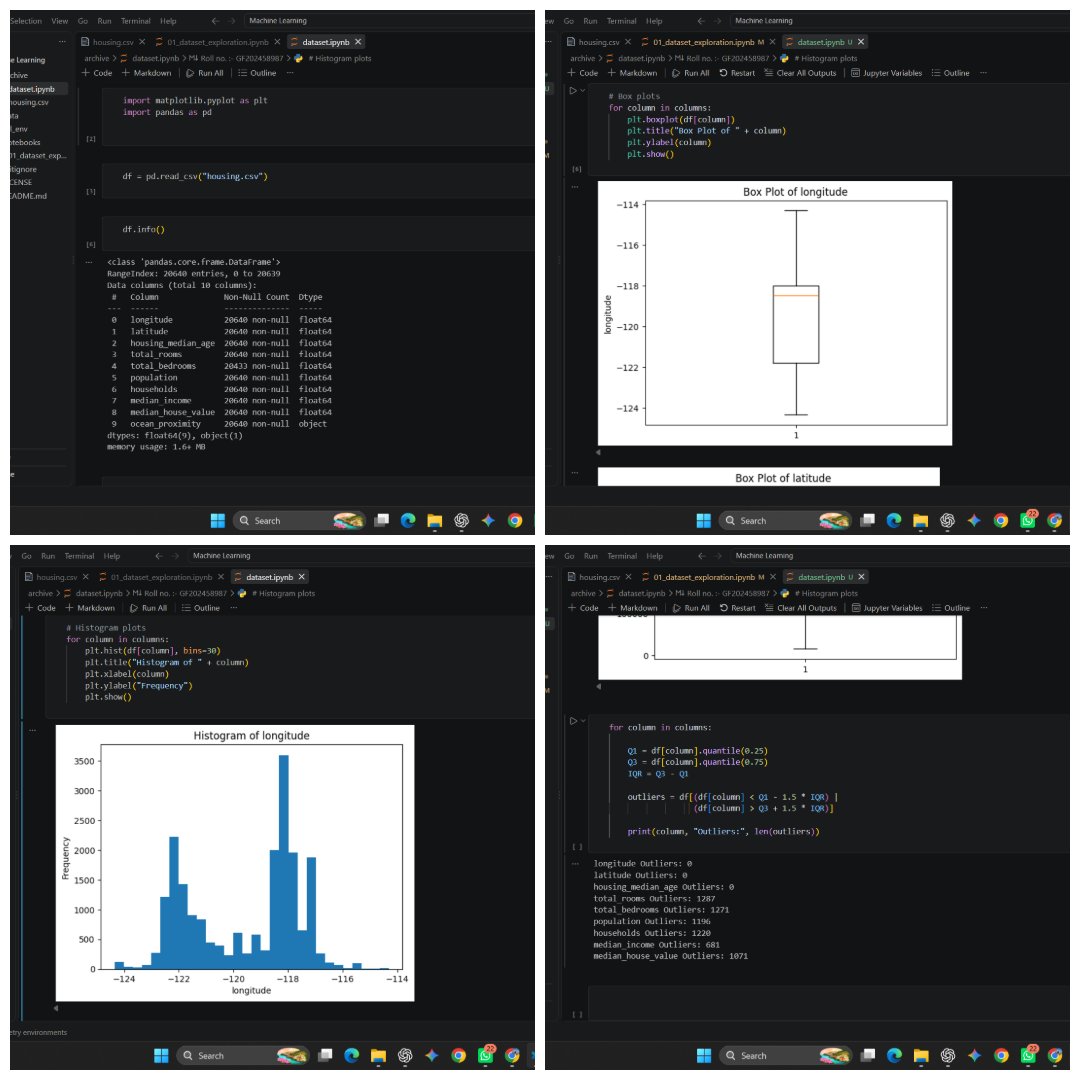Image resolution: width=1080 pixels, height=1080 pixels.
Task: Open Microsoft Edge in top-left screenshot taskbar
Action: pyautogui.click(x=408, y=521)
